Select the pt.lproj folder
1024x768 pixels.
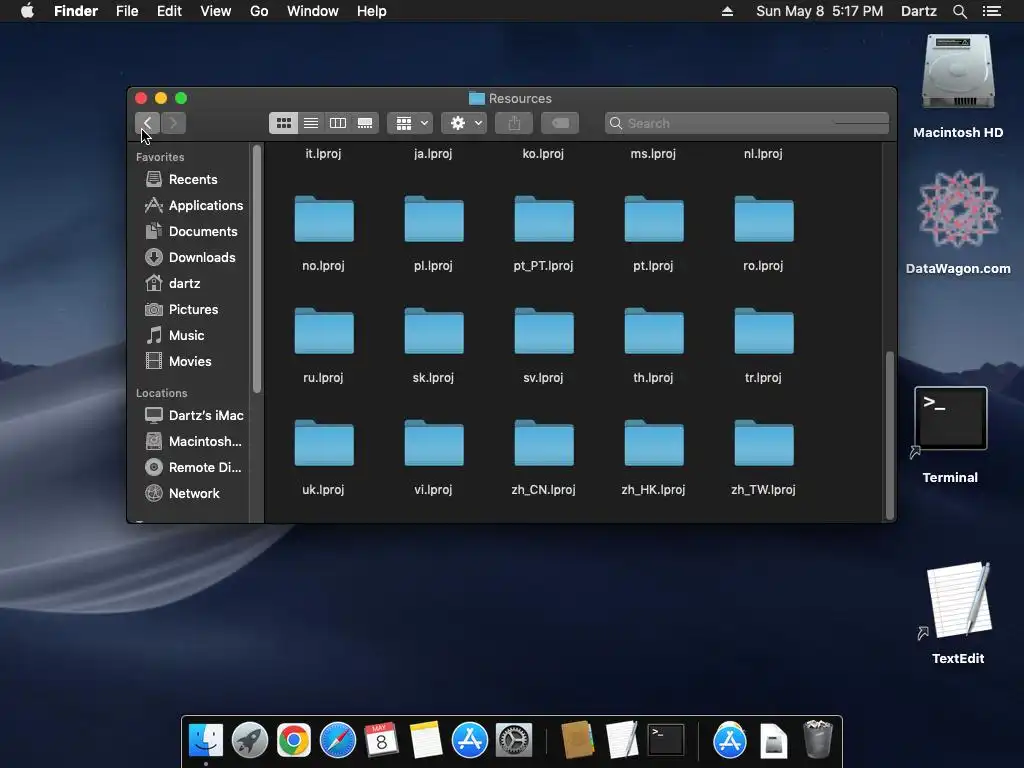tap(654, 219)
